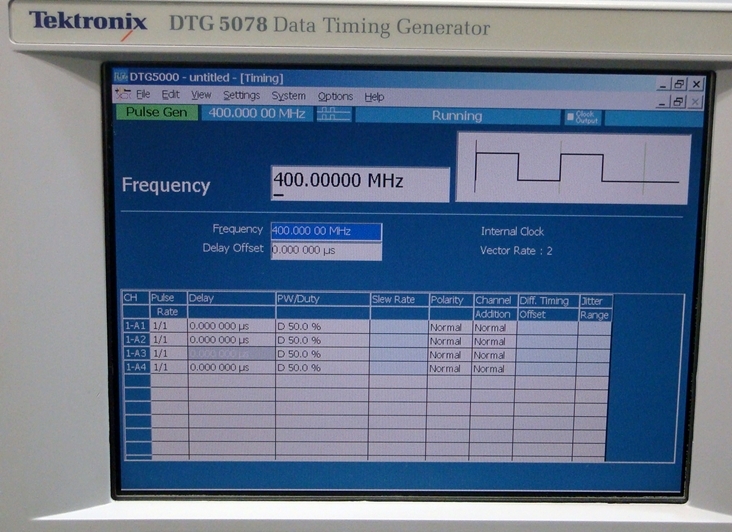Click the Delay Offset input field
Screen dimensions: 732x532
(x=326, y=251)
